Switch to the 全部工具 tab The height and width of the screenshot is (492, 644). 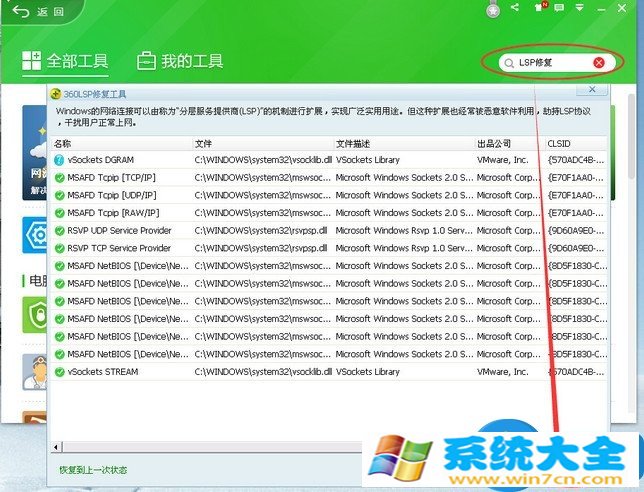[x=65, y=61]
